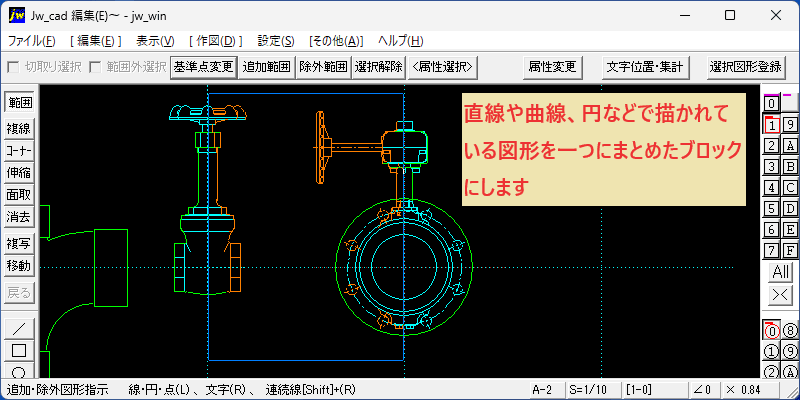Toggle layer 1 button in layer panel

[x=772, y=124]
